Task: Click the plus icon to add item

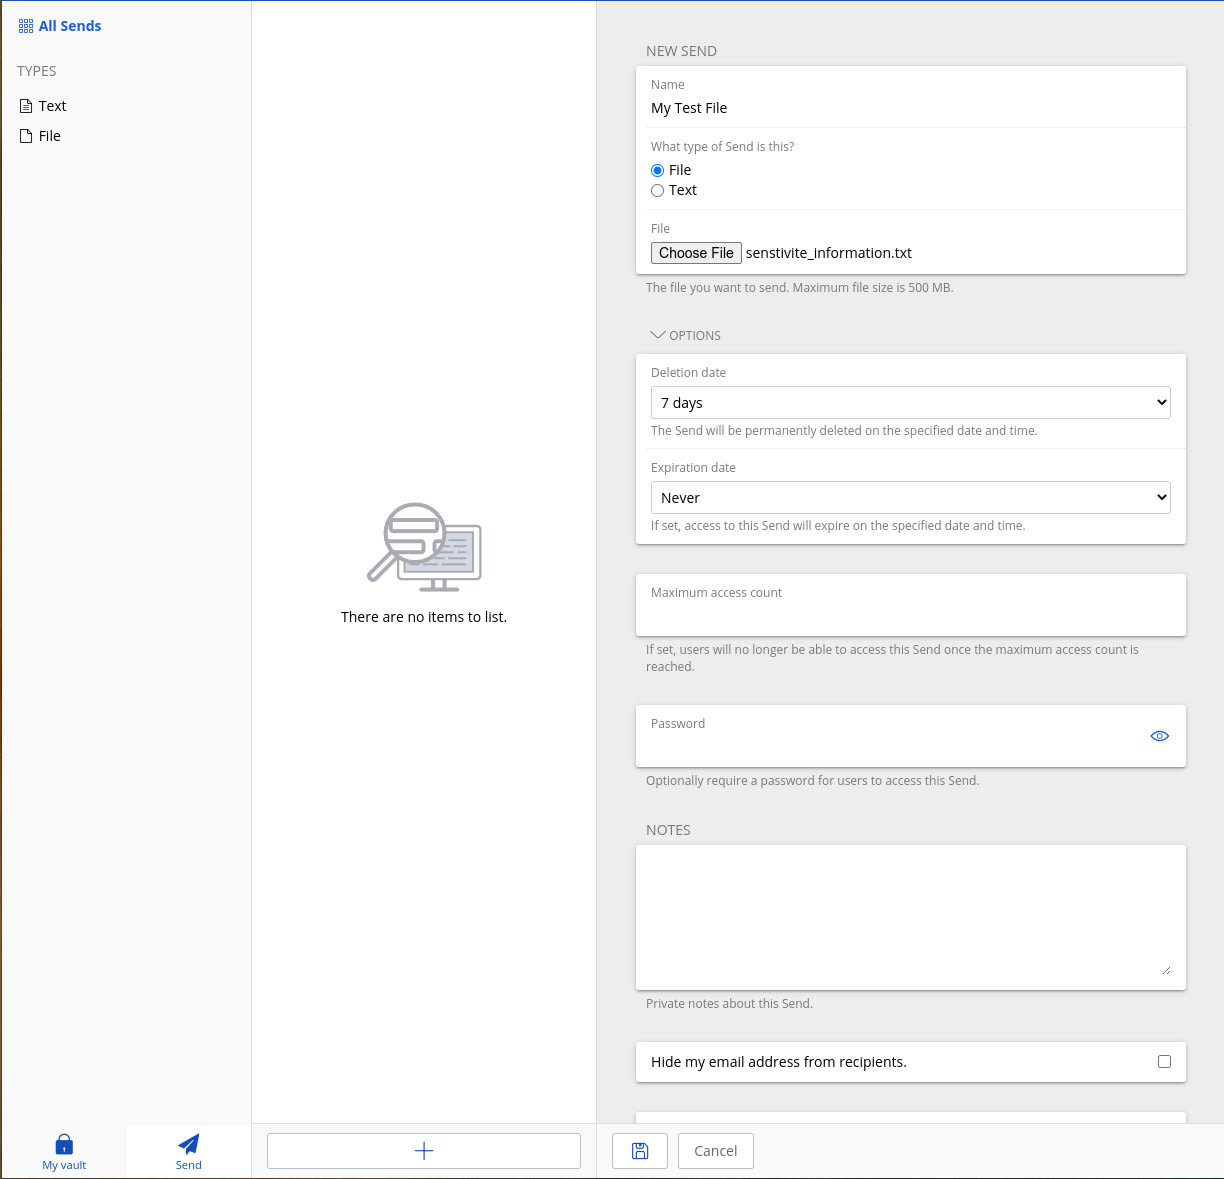Action: (423, 1151)
